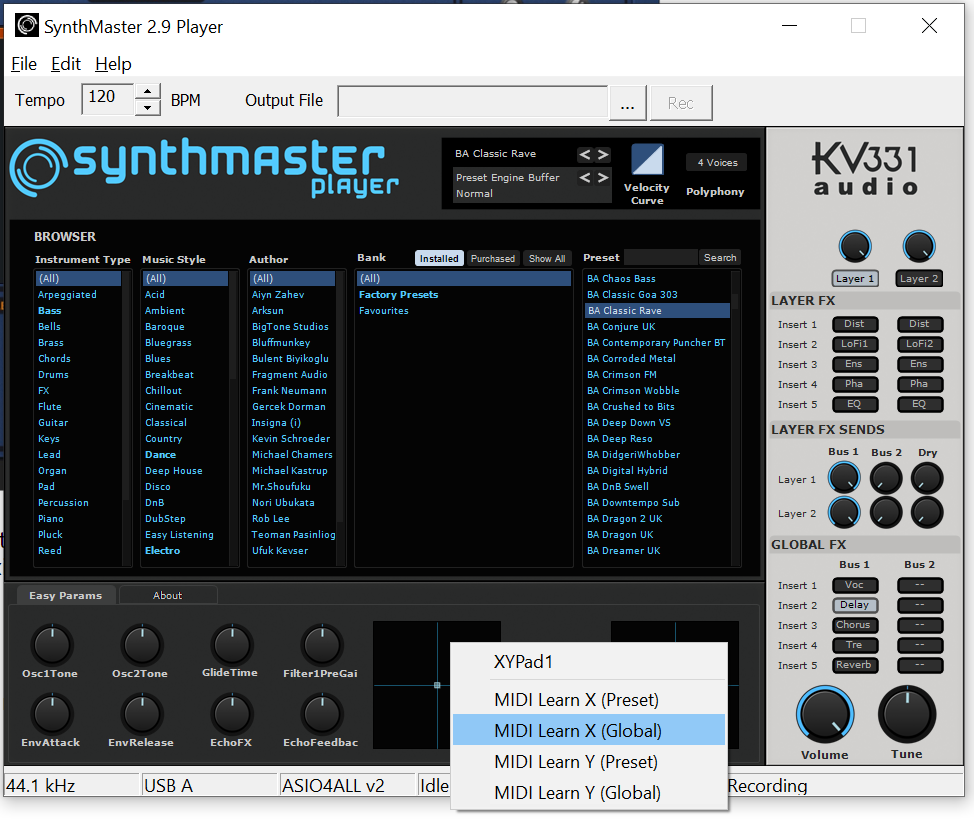This screenshot has height=819, width=974.
Task: Click the Search button in the Preset panel
Action: tap(719, 257)
